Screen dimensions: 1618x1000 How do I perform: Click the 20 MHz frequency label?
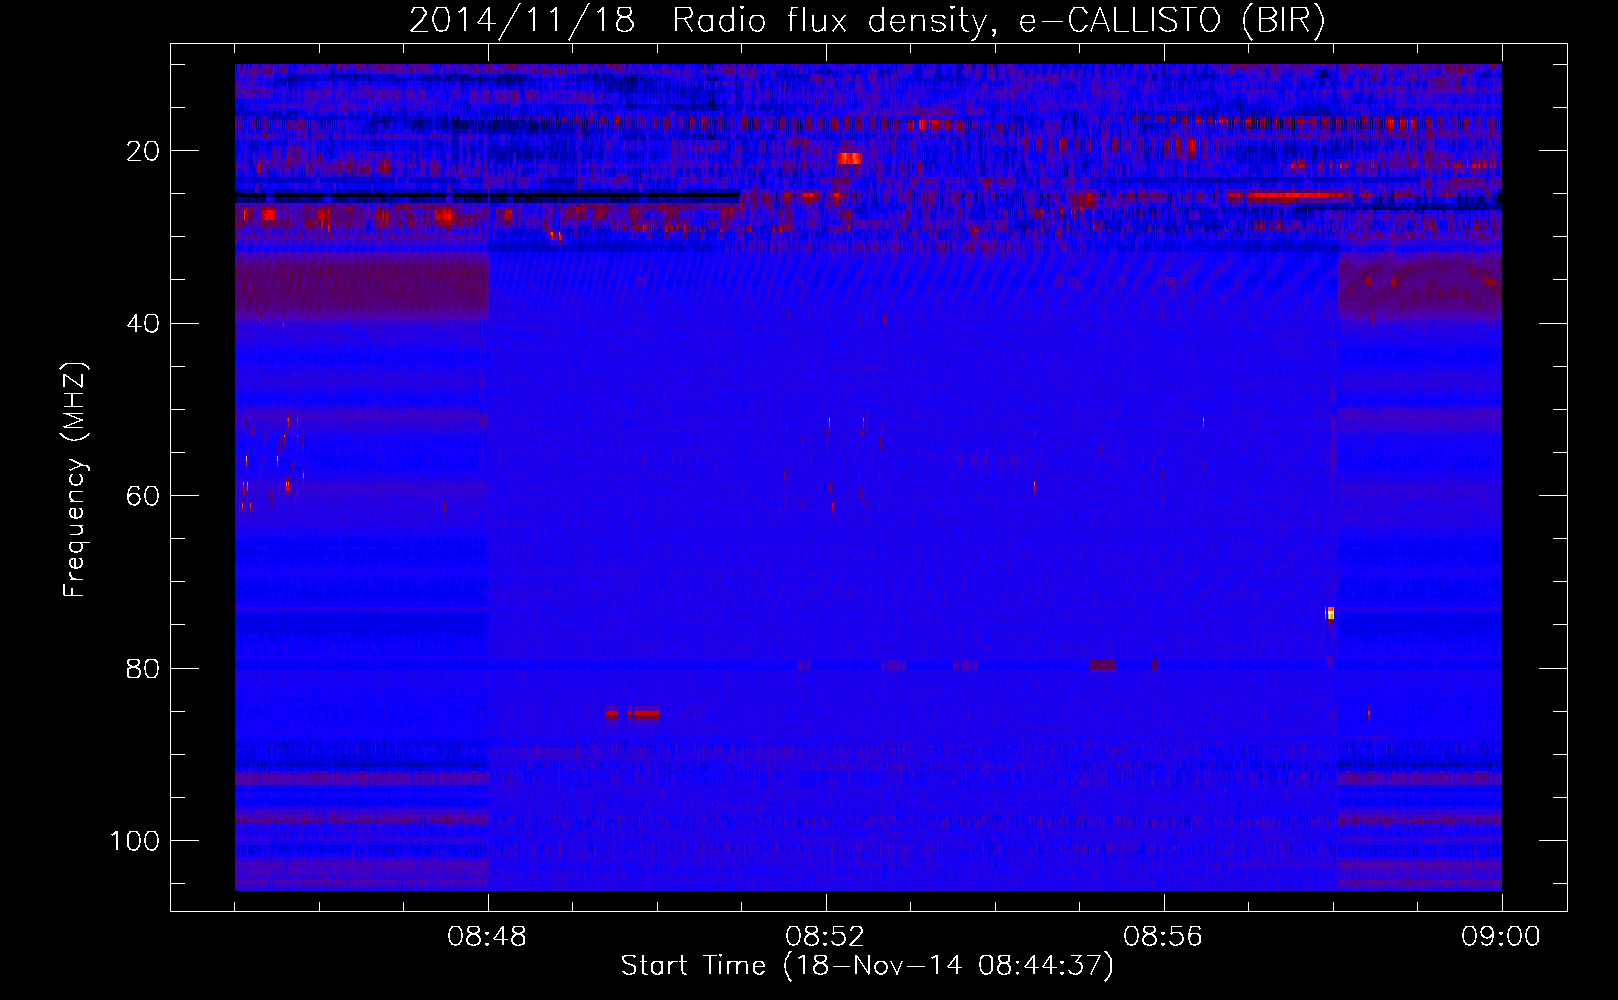pos(144,151)
